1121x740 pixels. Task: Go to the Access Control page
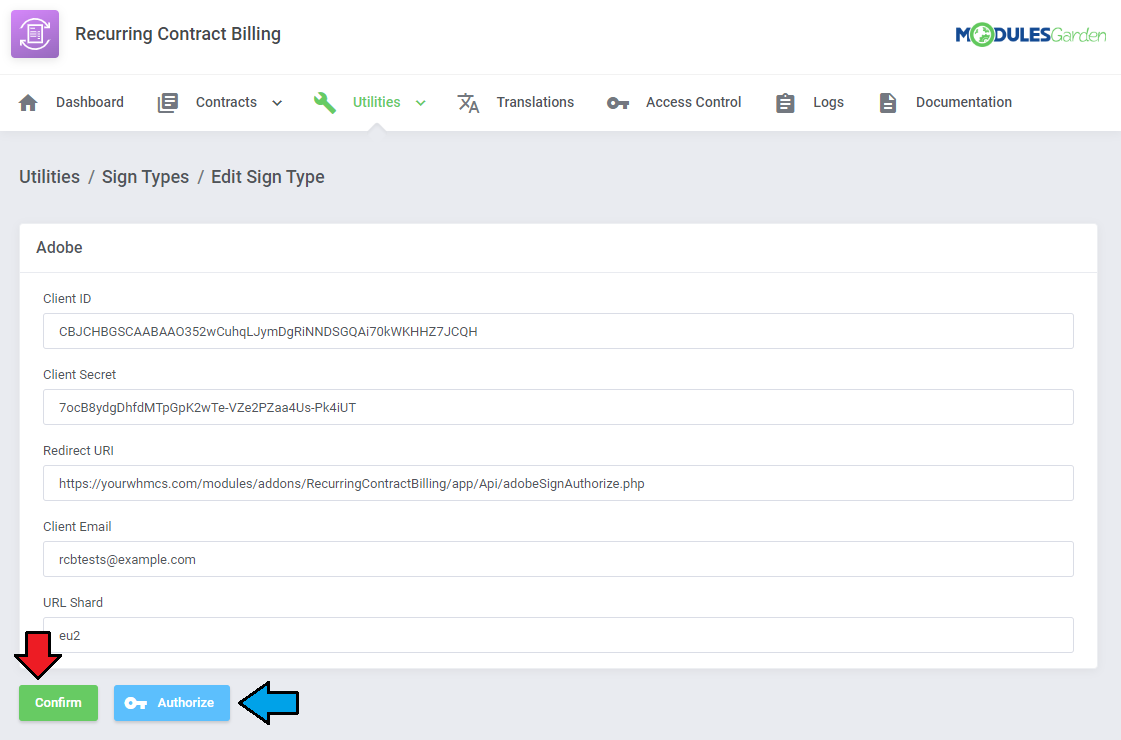(693, 102)
